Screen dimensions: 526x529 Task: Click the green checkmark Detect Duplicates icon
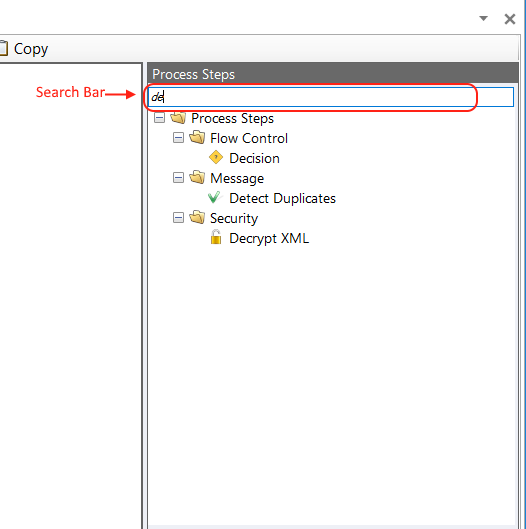coord(214,197)
